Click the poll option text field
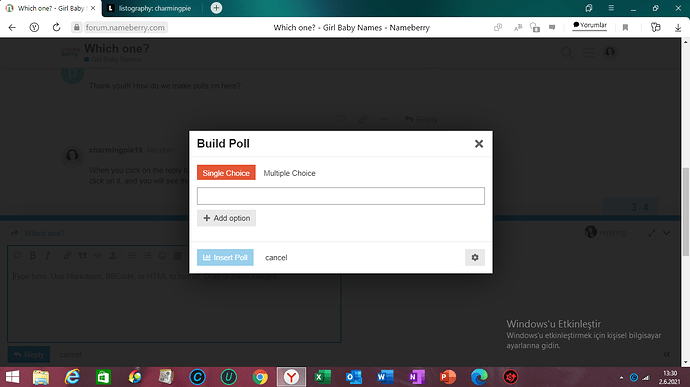The width and height of the screenshot is (690, 387). [341, 196]
